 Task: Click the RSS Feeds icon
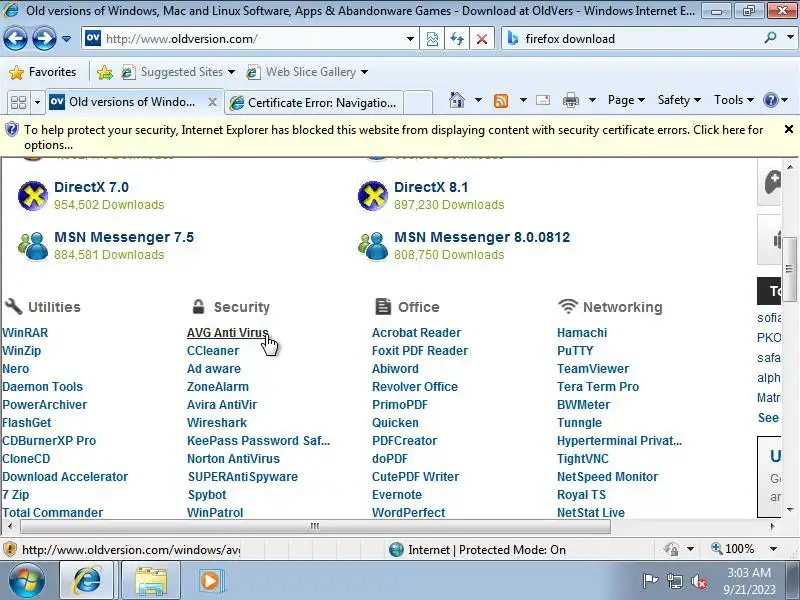tap(501, 101)
